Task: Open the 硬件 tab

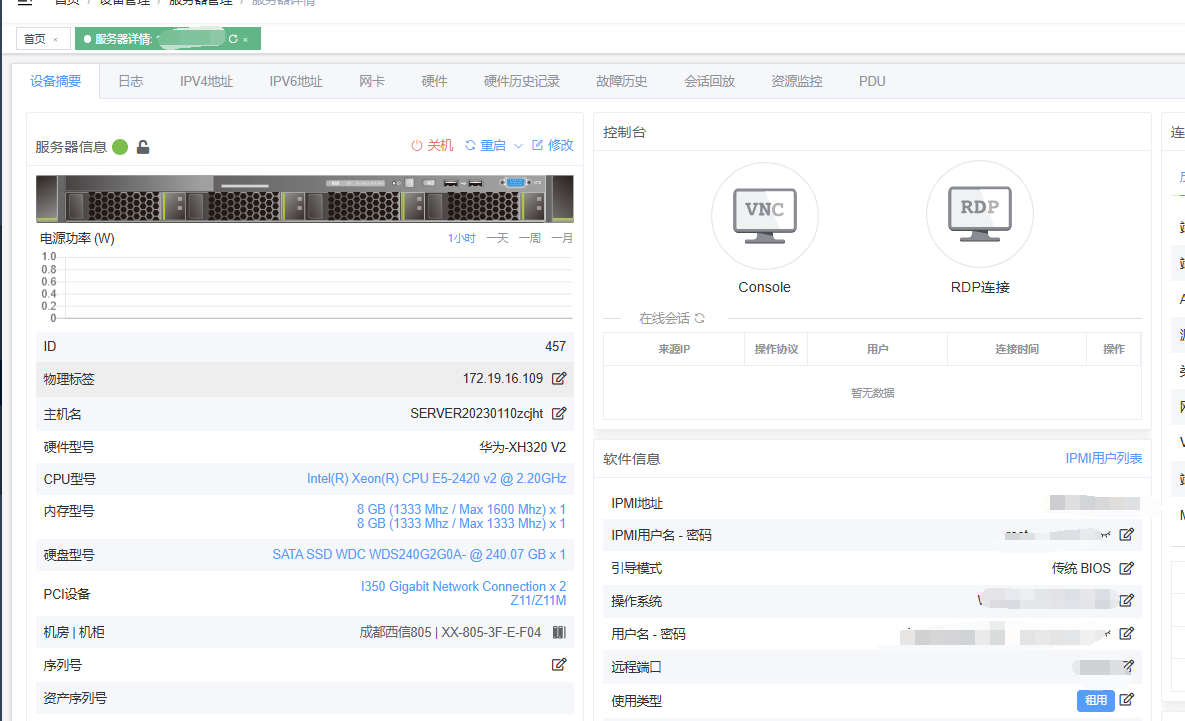Action: pos(434,81)
